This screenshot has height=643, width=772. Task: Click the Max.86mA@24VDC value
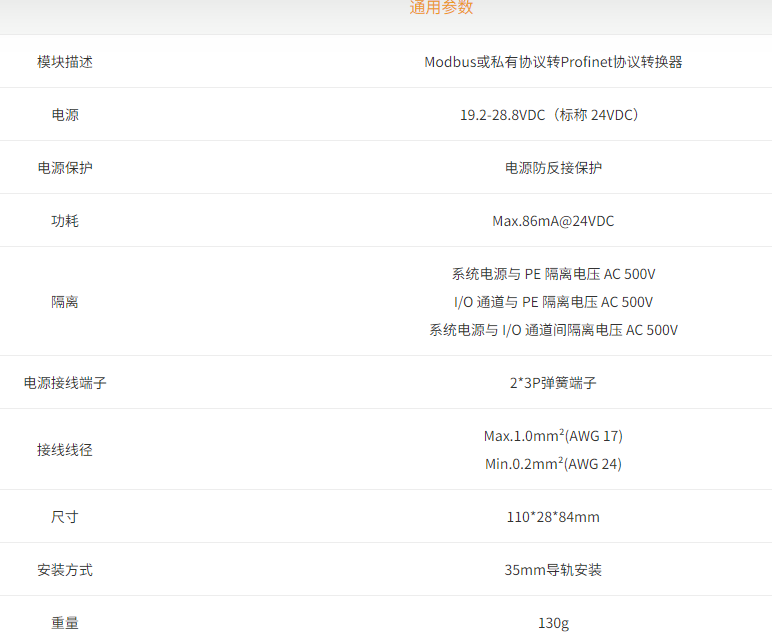(553, 221)
